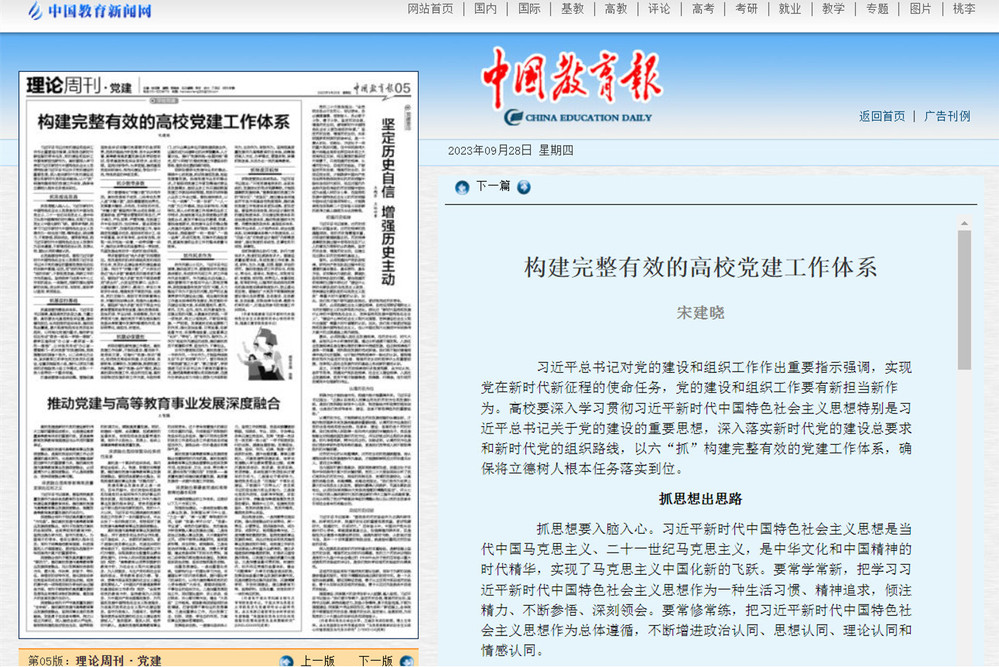
Task: Click the 返回首页 link
Action: tap(881, 116)
